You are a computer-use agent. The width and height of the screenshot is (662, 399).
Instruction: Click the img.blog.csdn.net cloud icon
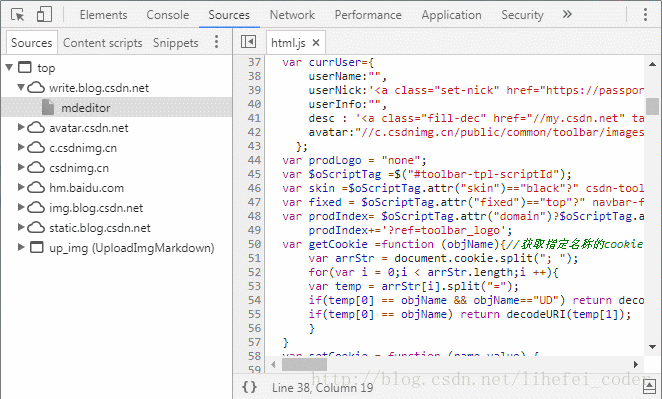(x=36, y=207)
